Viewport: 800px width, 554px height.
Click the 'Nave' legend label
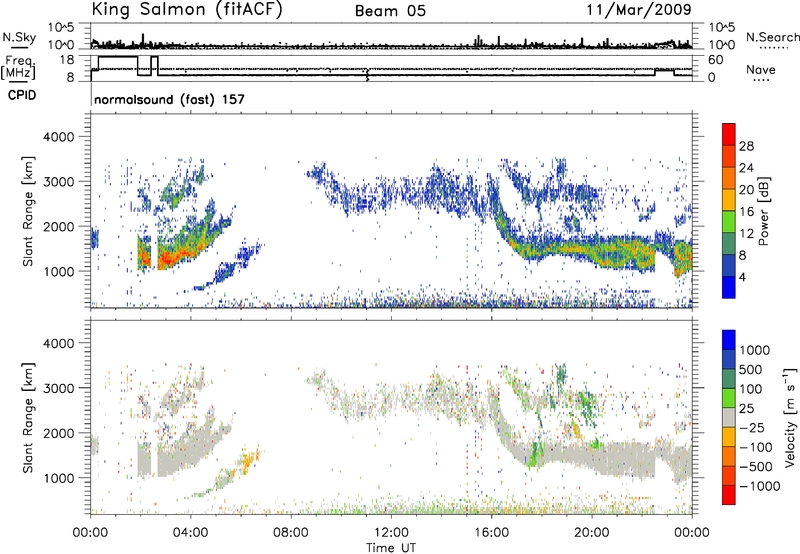click(x=761, y=69)
